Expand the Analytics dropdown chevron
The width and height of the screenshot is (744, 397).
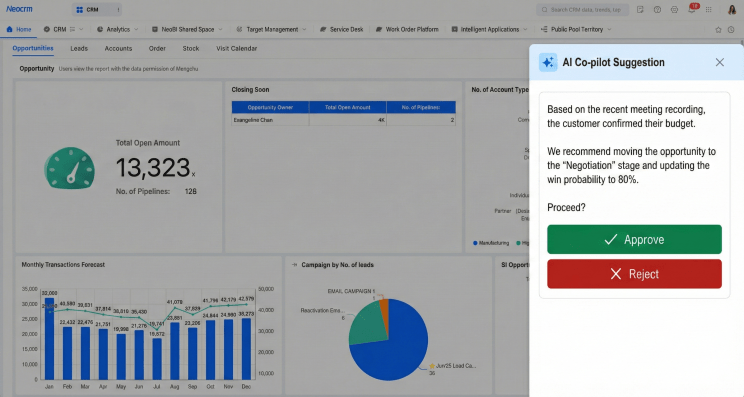point(136,29)
